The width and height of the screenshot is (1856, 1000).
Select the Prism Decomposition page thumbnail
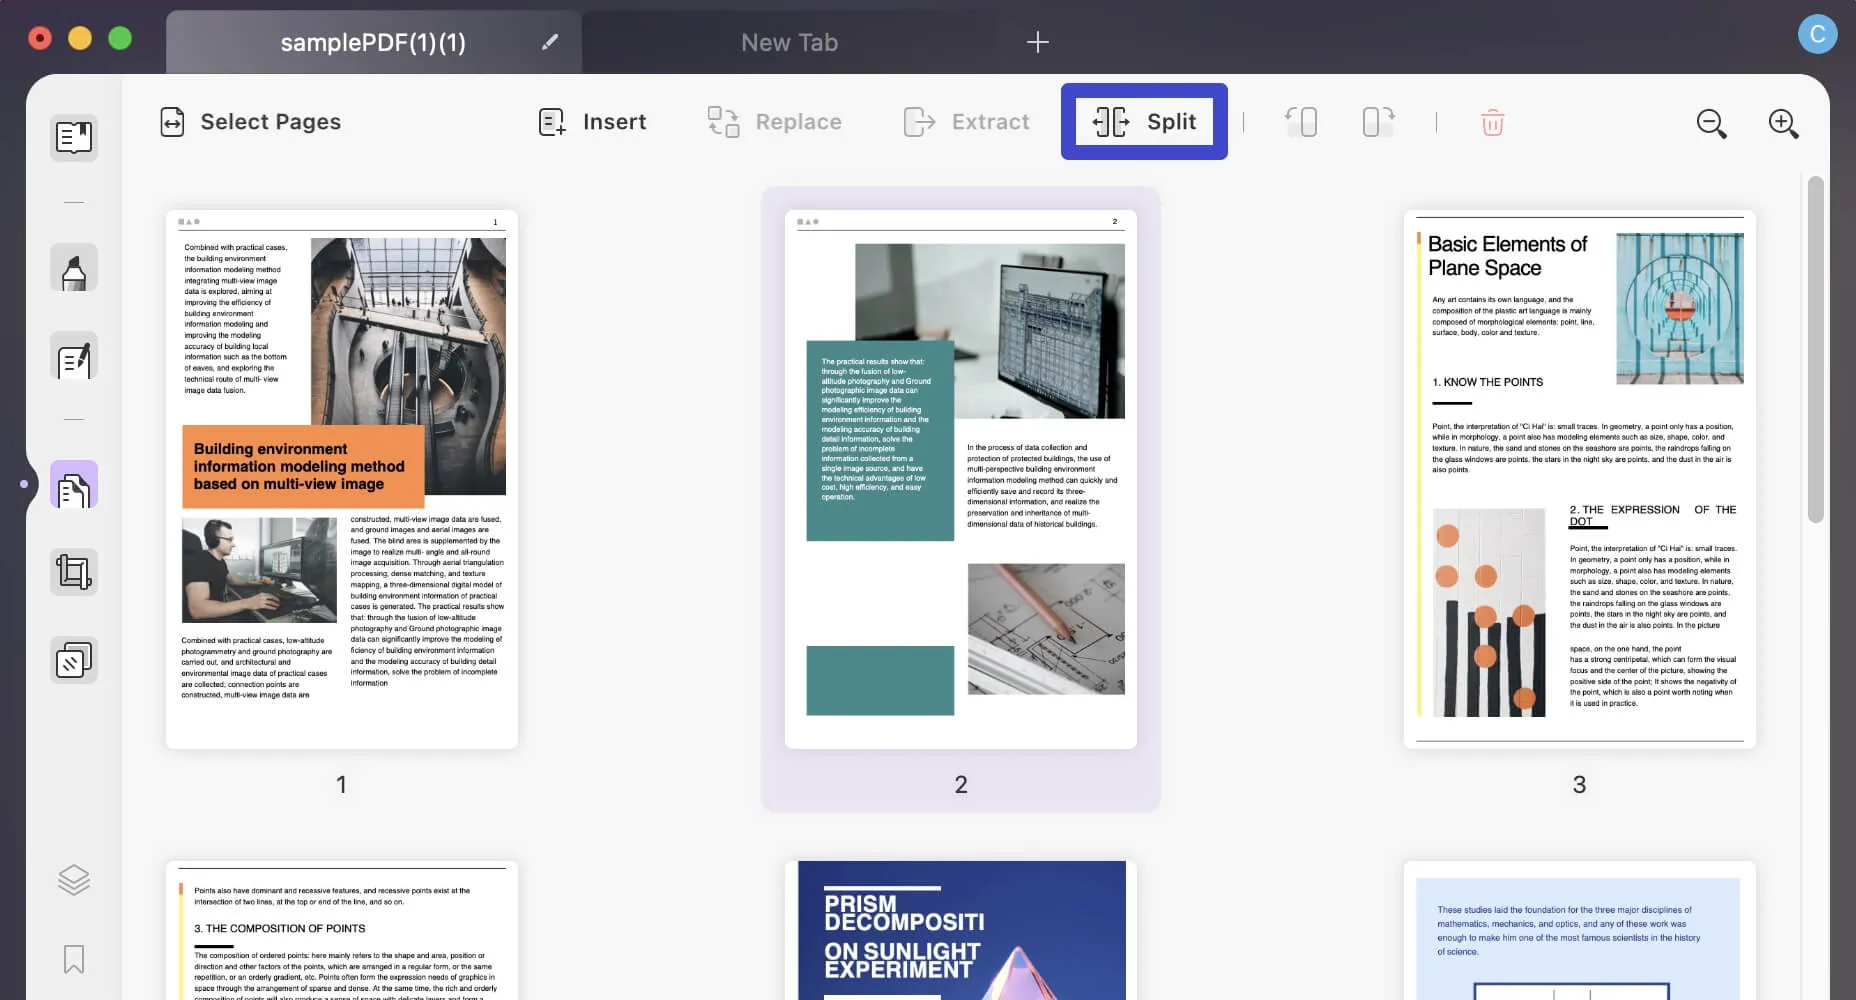click(x=961, y=931)
